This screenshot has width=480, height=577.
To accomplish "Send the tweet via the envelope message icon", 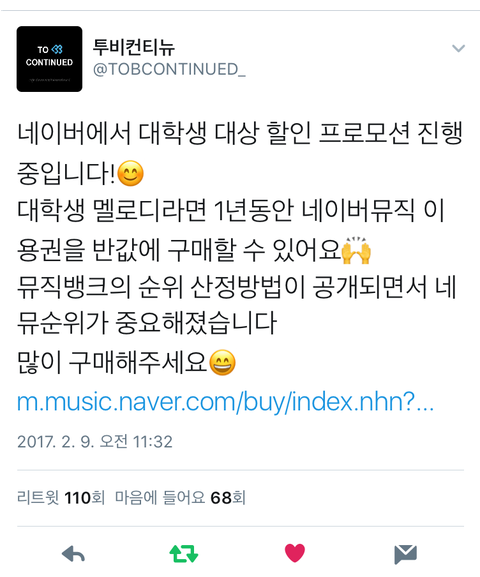I will (x=405, y=554).
